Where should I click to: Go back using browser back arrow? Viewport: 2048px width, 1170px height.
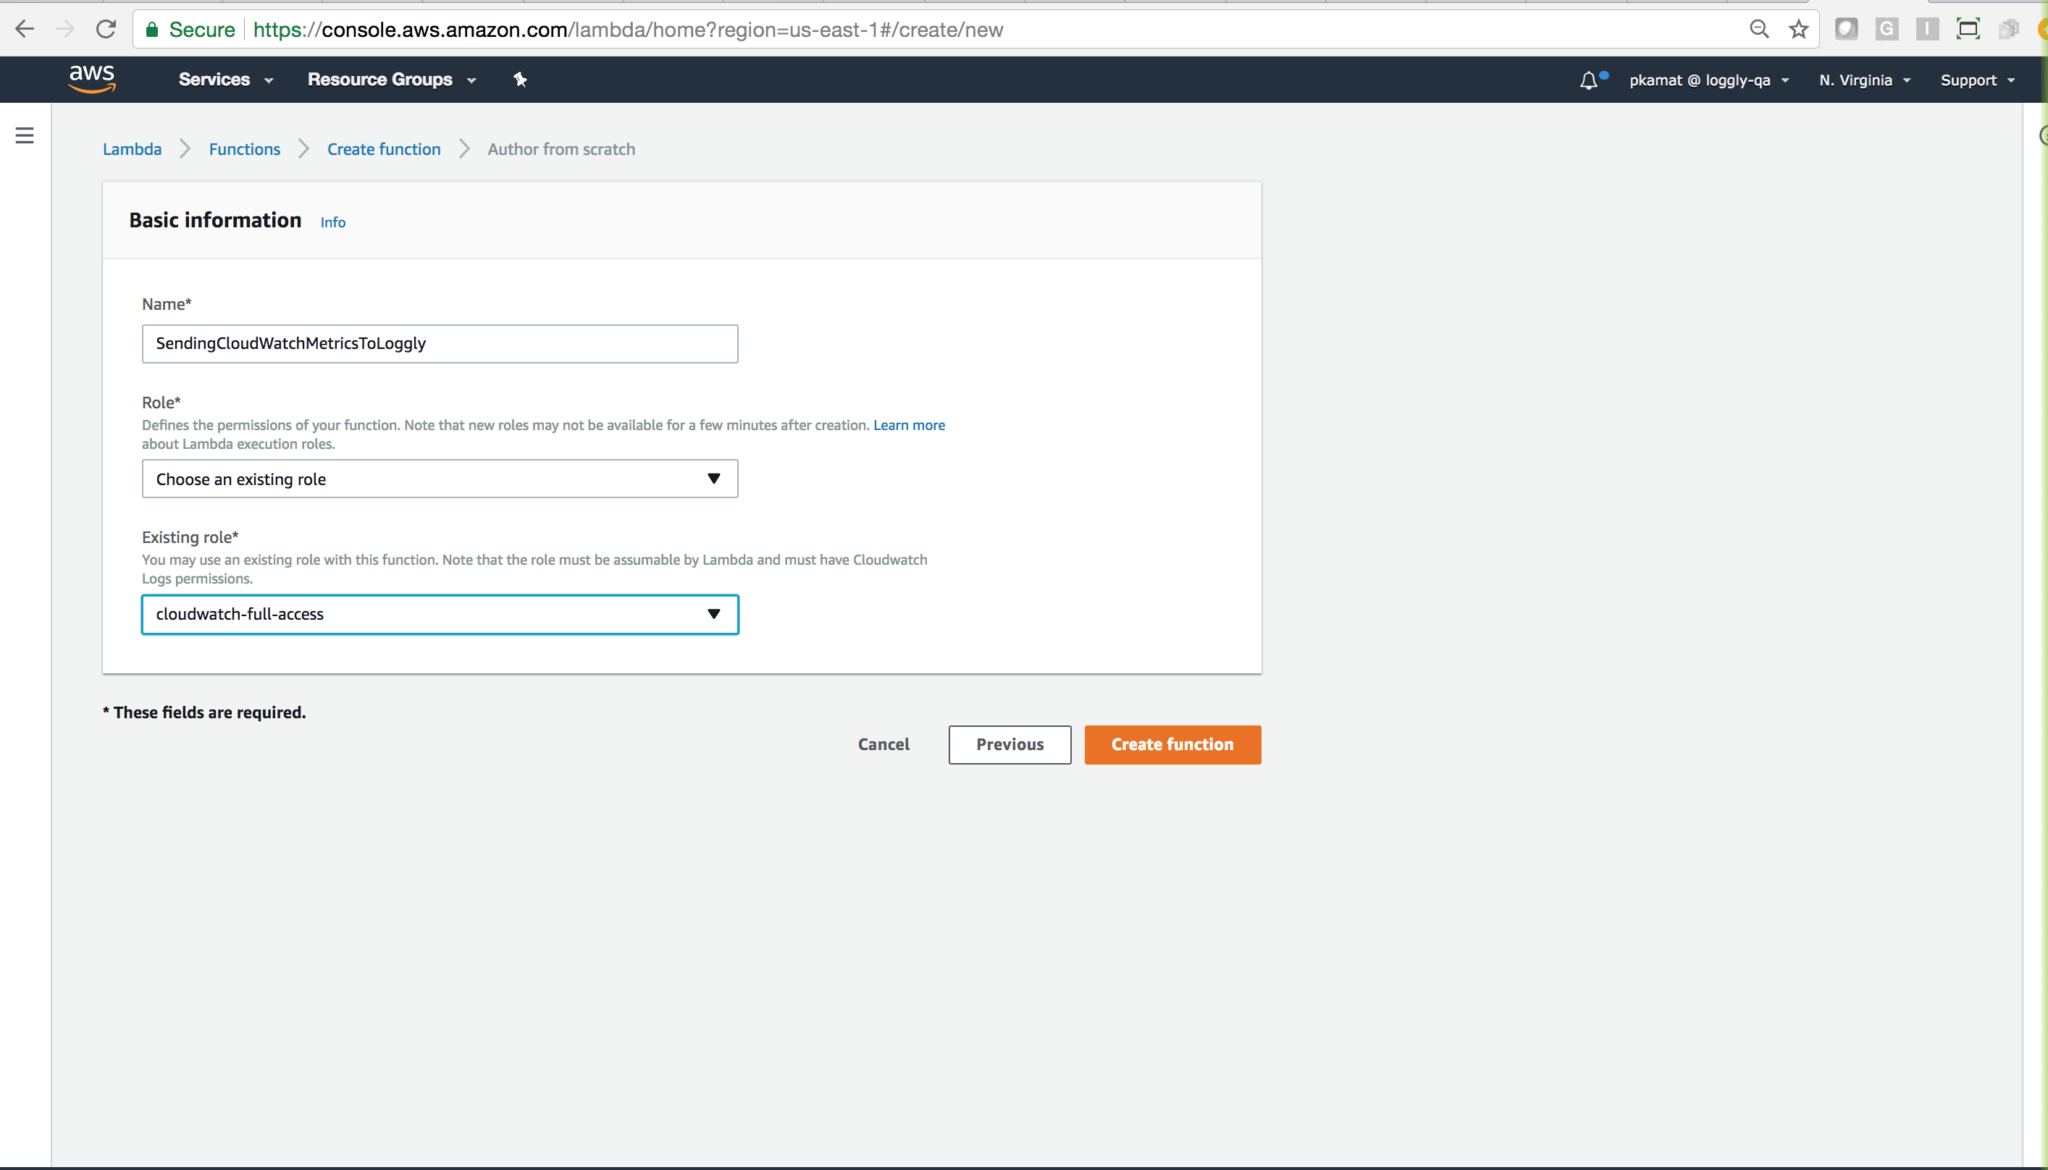[24, 29]
